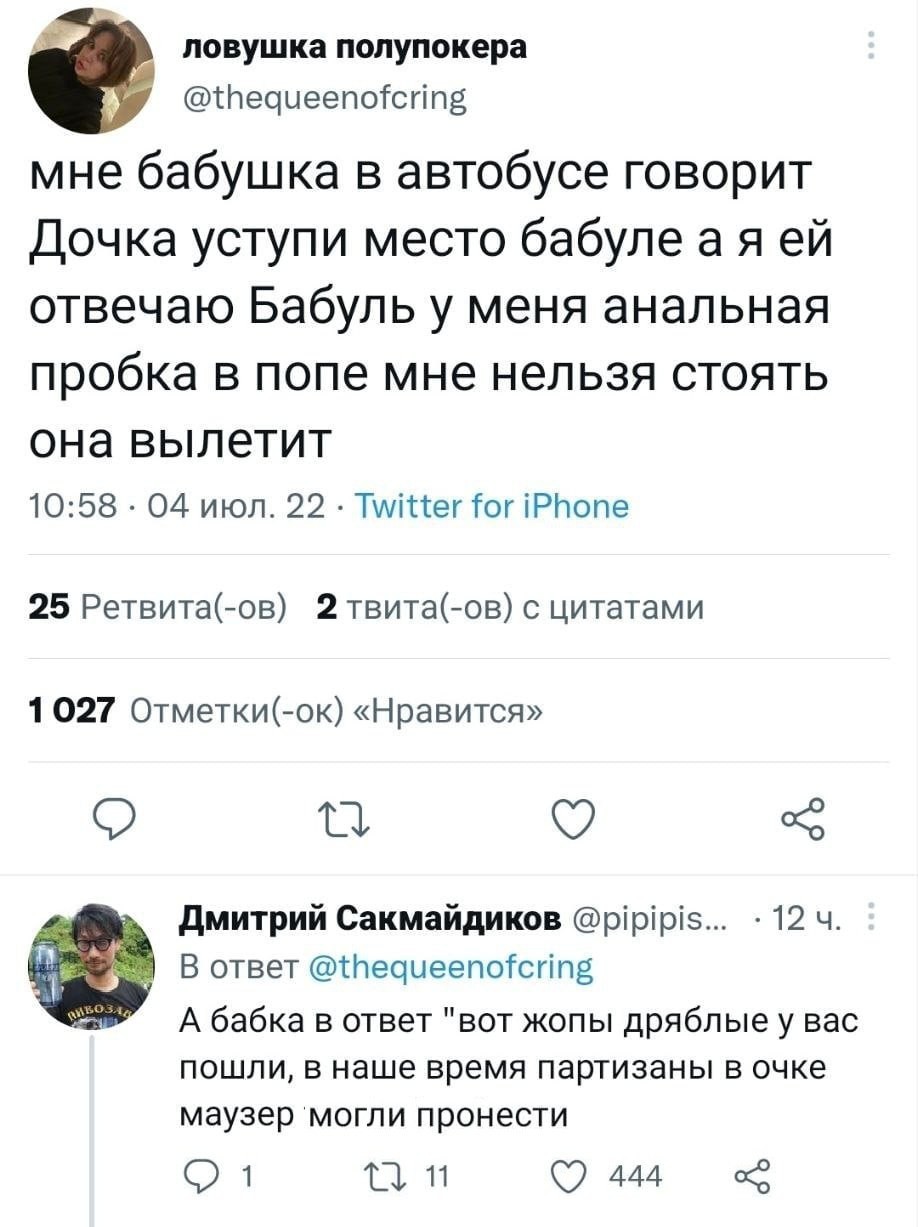Open the main tweet's three-dot menu
The image size is (918, 1227).
(870, 47)
